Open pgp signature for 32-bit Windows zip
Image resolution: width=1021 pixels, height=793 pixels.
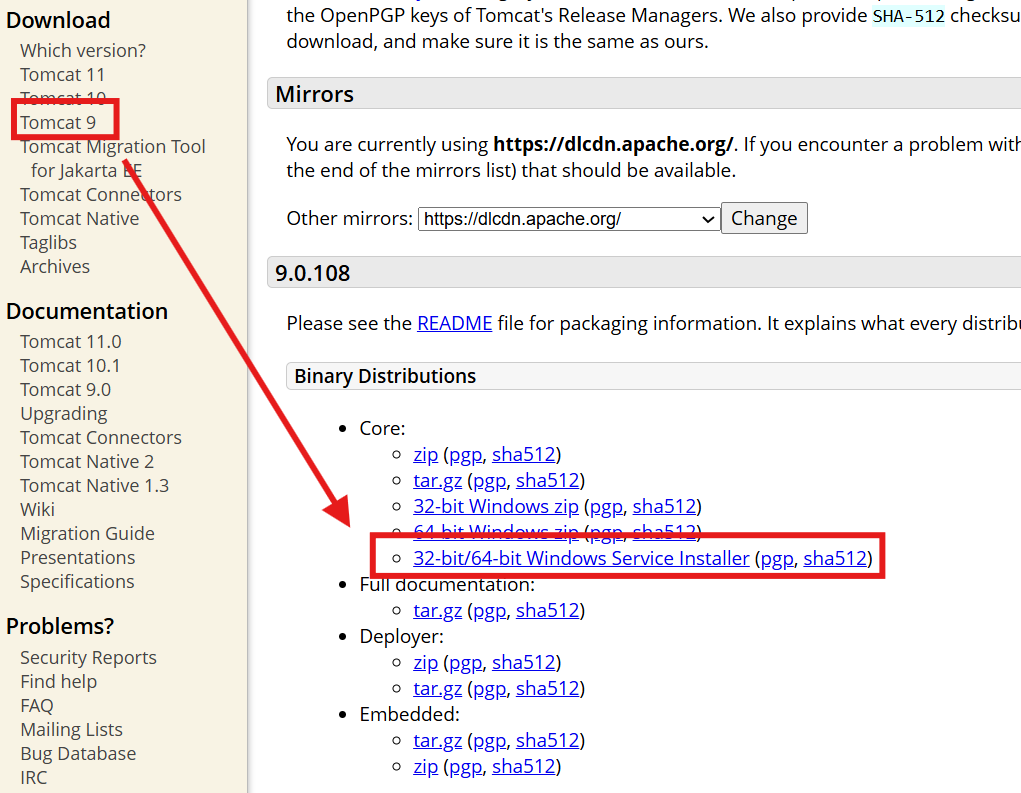pos(607,507)
